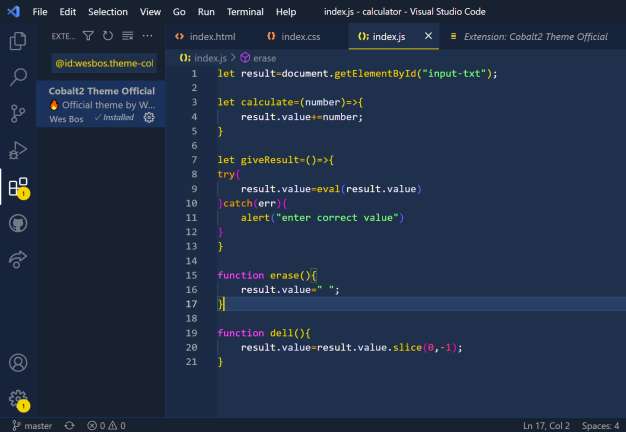Click the Installed label on Cobalt2 extension

click(x=115, y=117)
